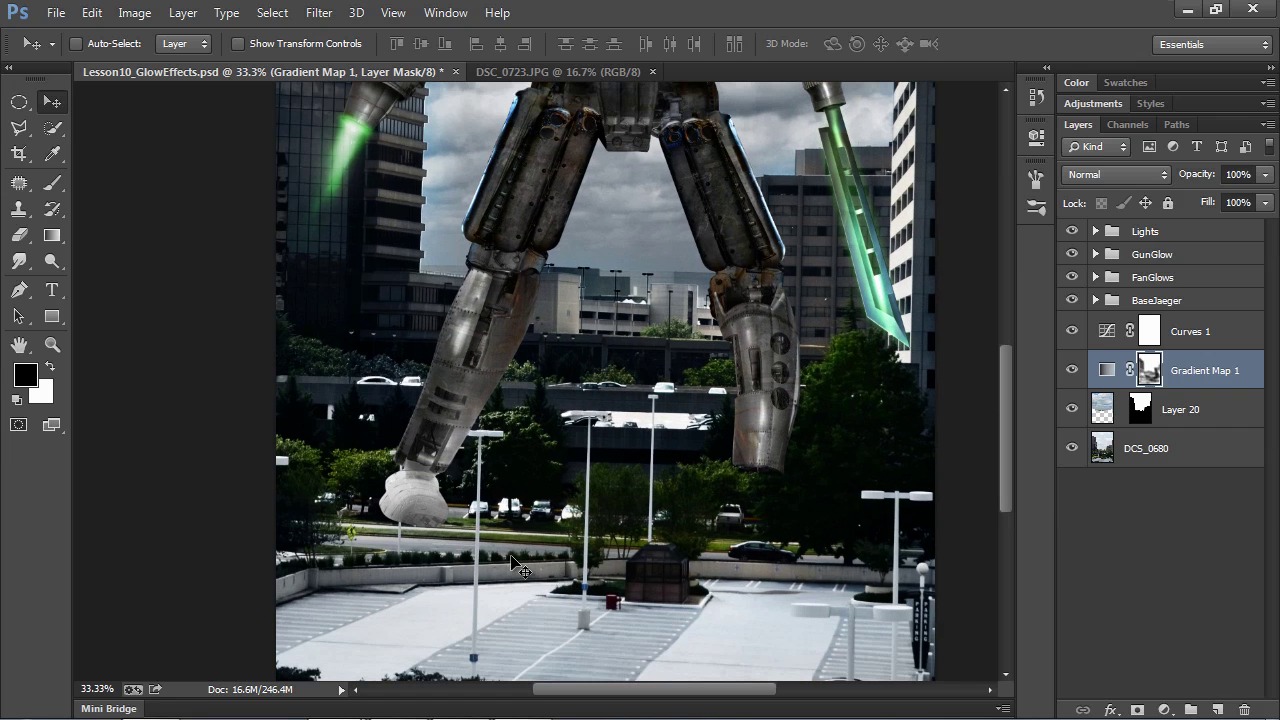This screenshot has height=720, width=1280.
Task: Enable the Auto-Select checkbox
Action: point(76,44)
